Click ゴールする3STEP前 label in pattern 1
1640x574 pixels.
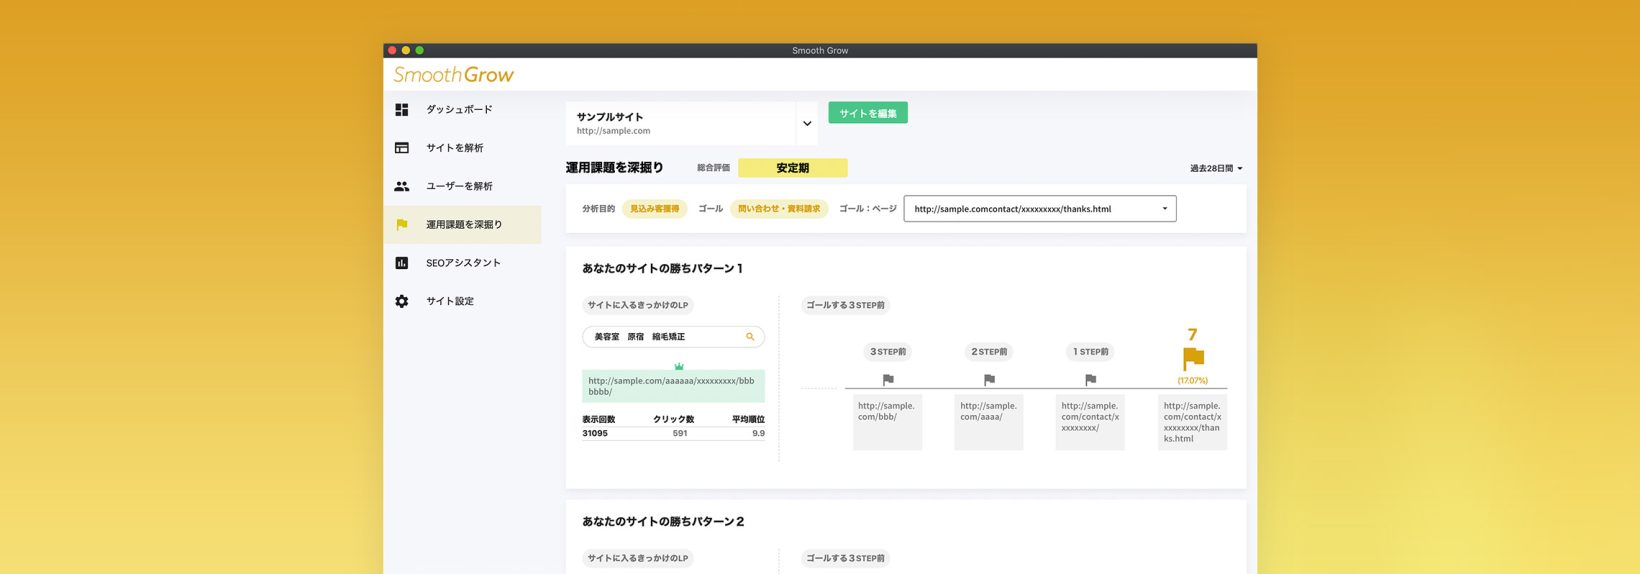[x=845, y=305]
